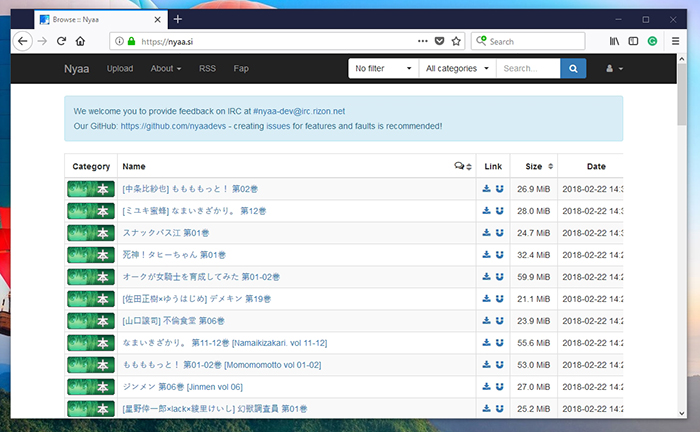This screenshot has height=432, width=700.
Task: Click the Nyaa brand link
Action: (x=76, y=69)
